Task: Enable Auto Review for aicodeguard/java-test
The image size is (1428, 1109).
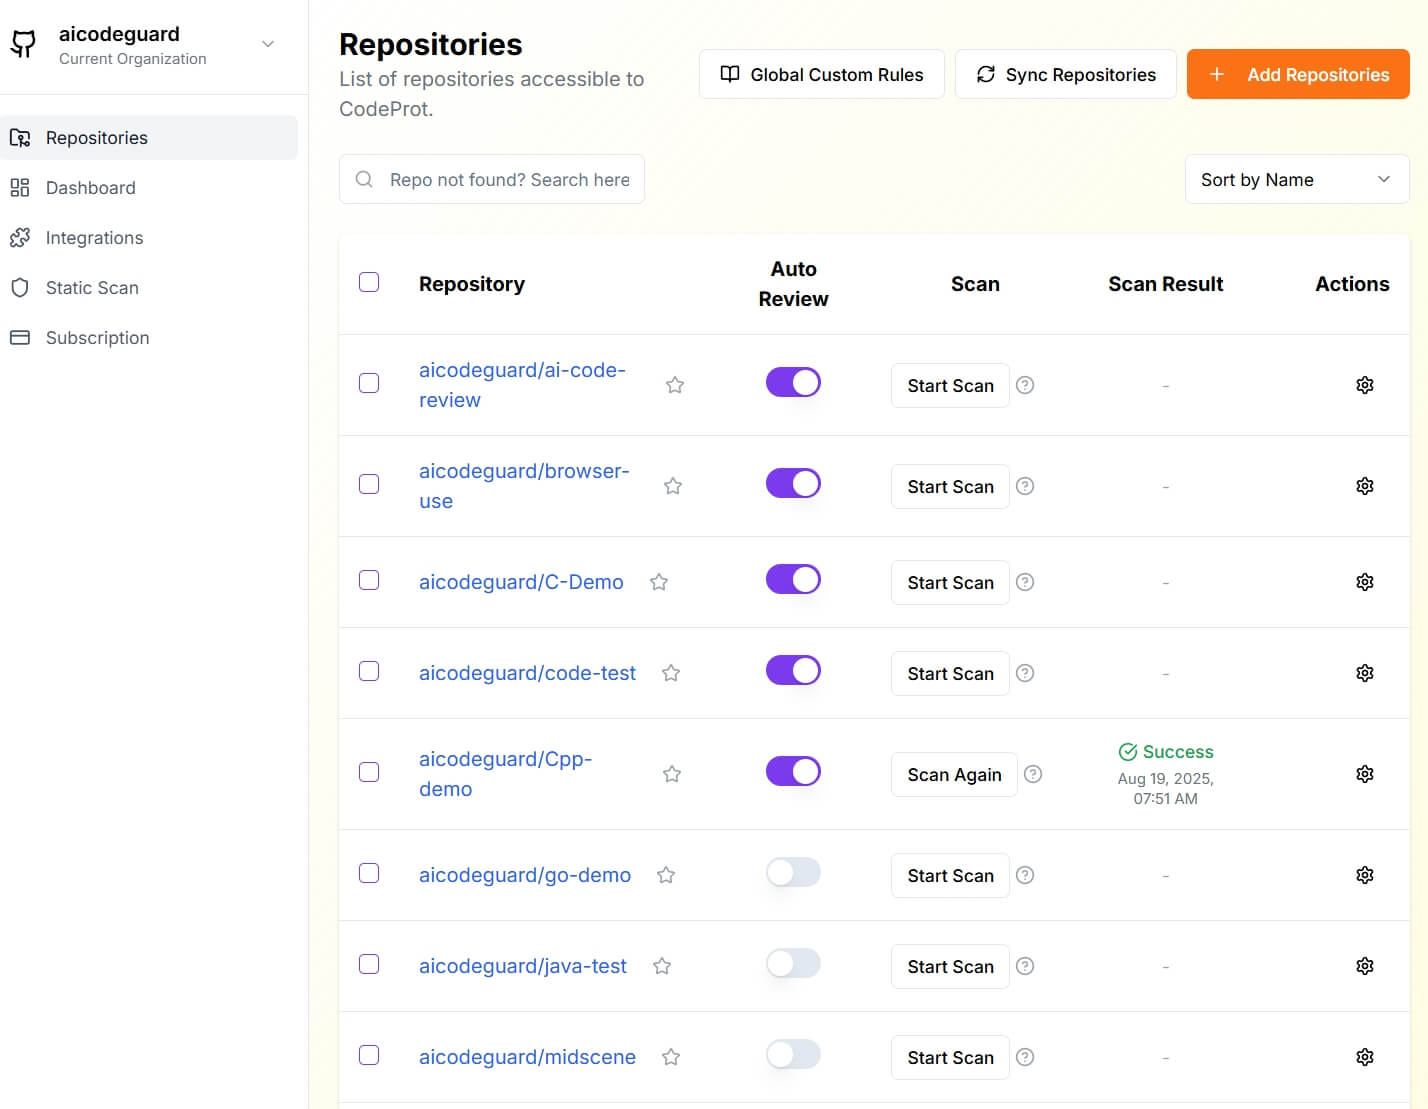Action: click(792, 963)
